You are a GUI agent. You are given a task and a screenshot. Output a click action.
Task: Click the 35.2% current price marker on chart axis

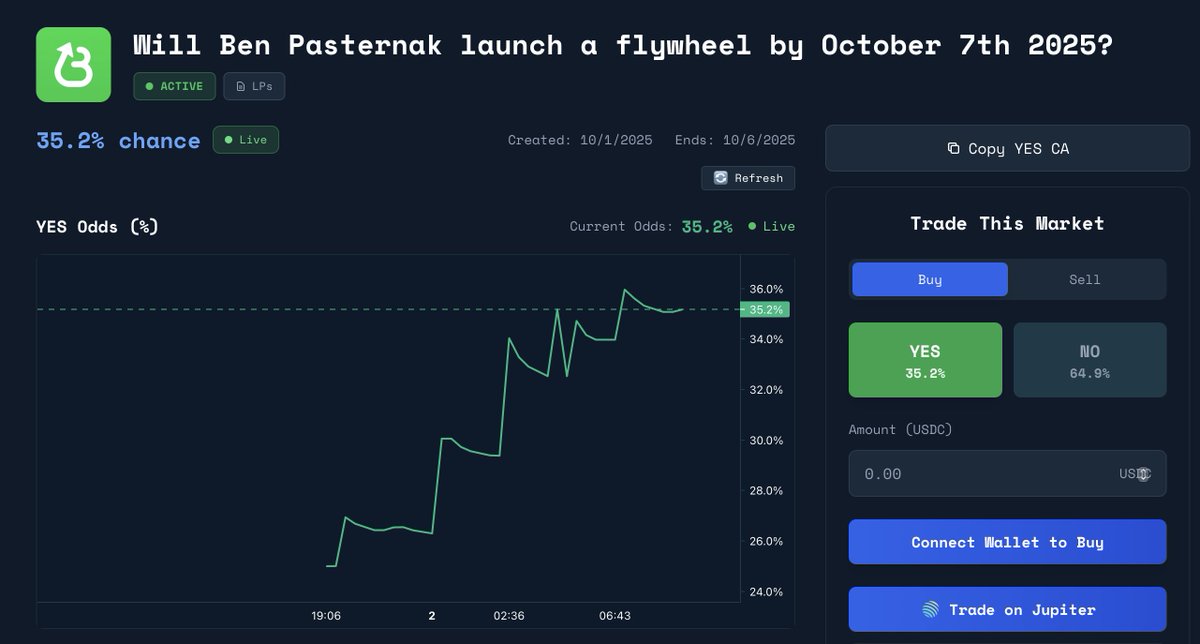(x=765, y=310)
